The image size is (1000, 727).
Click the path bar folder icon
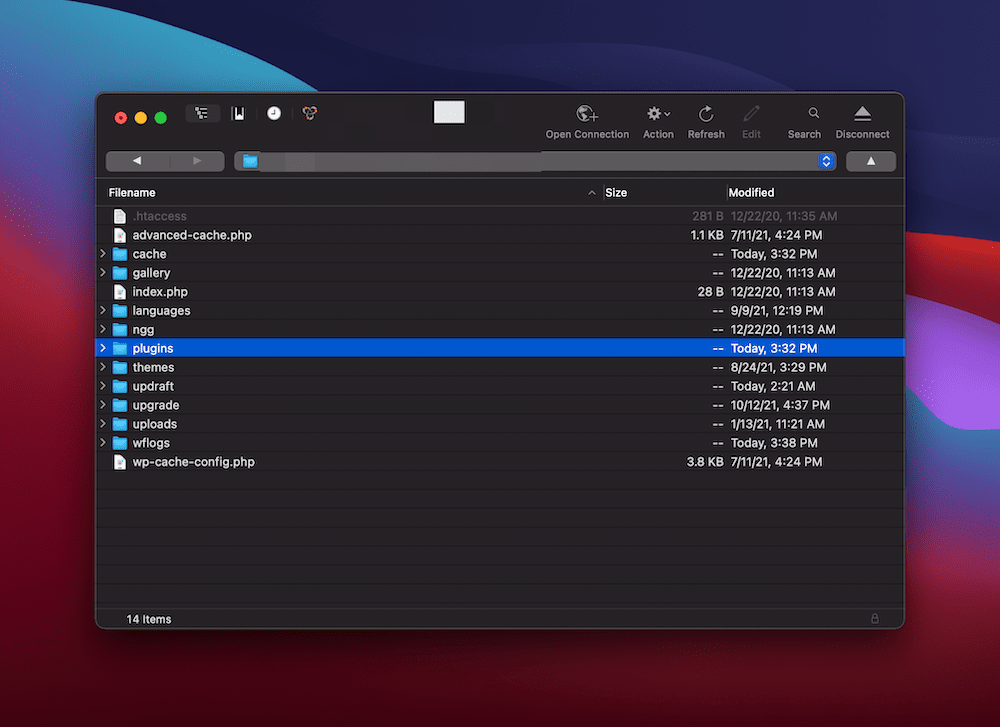pos(250,161)
